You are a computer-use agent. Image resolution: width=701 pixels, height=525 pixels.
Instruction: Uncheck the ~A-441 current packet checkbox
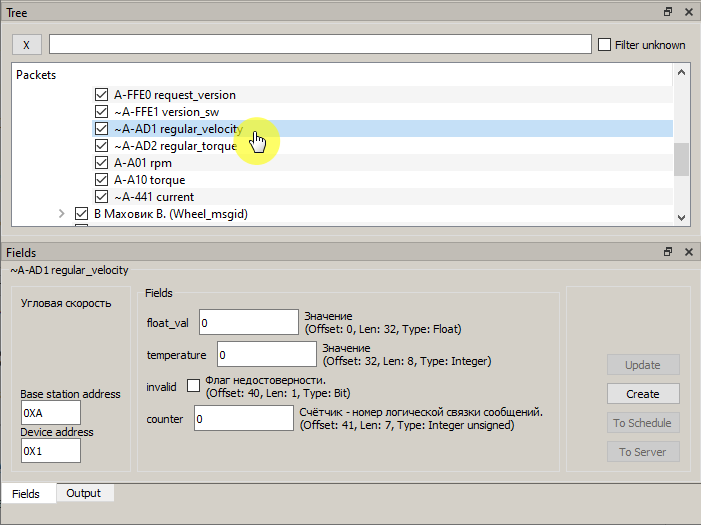pyautogui.click(x=101, y=197)
